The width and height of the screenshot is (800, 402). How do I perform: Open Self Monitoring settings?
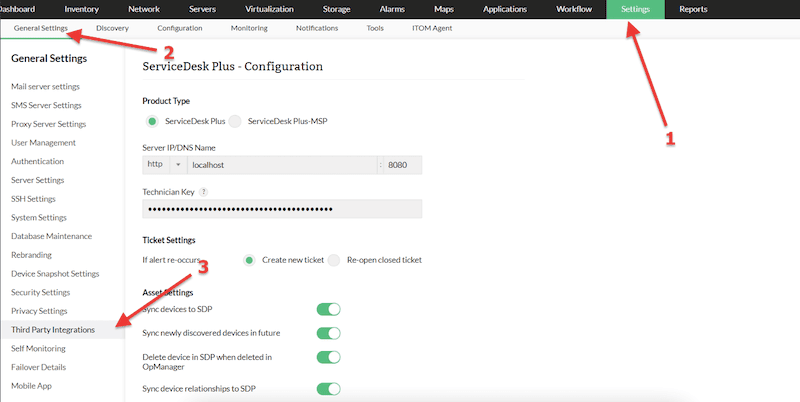38,348
